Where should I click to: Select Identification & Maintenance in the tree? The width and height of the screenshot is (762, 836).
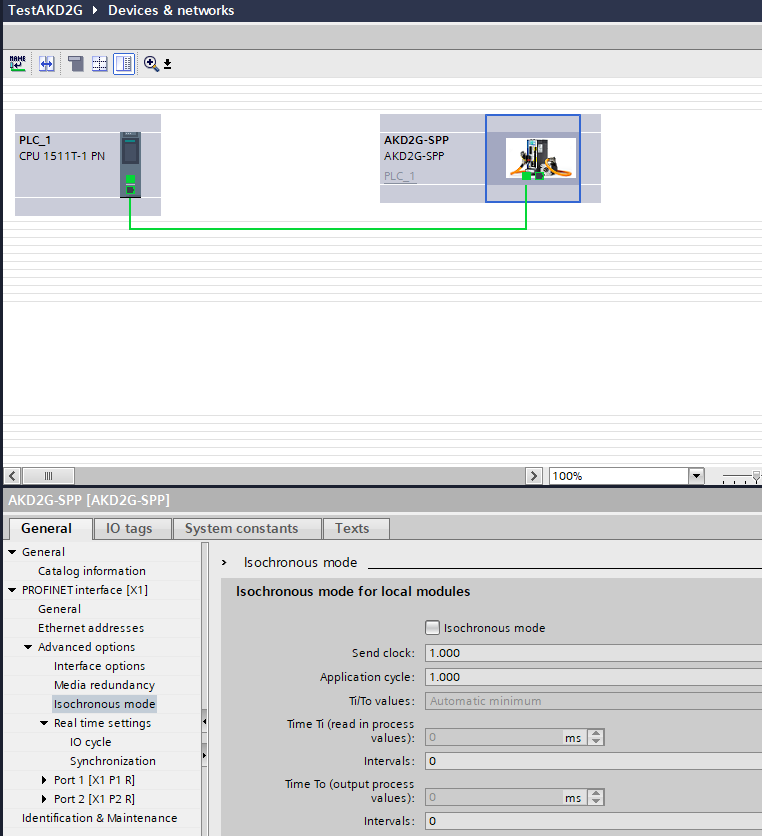[100, 818]
